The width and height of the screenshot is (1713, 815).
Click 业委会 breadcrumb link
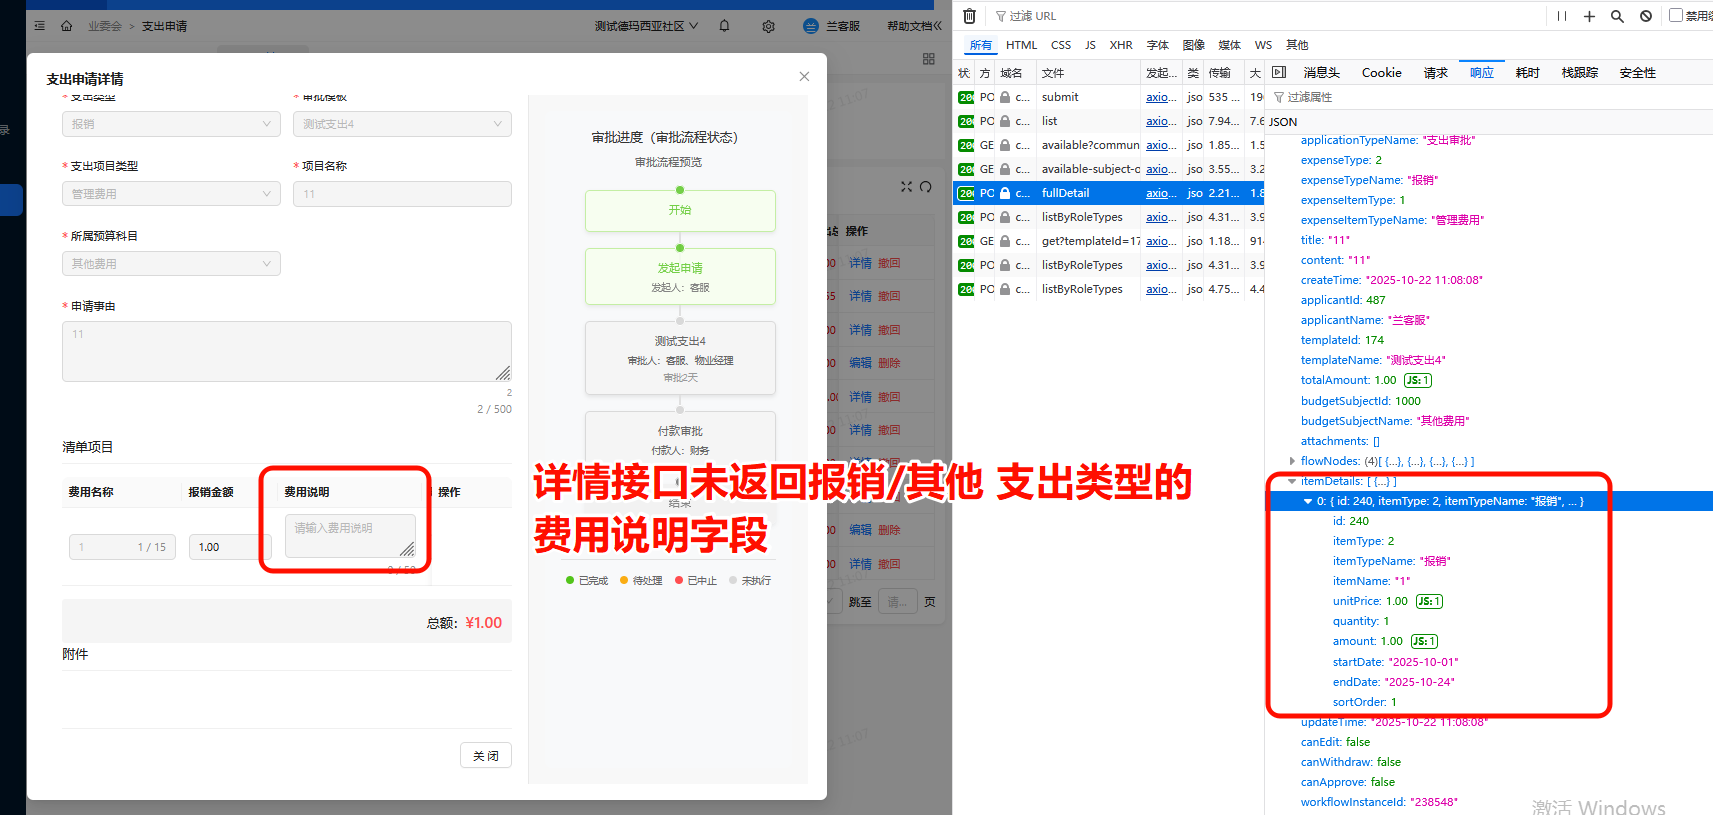pyautogui.click(x=104, y=26)
